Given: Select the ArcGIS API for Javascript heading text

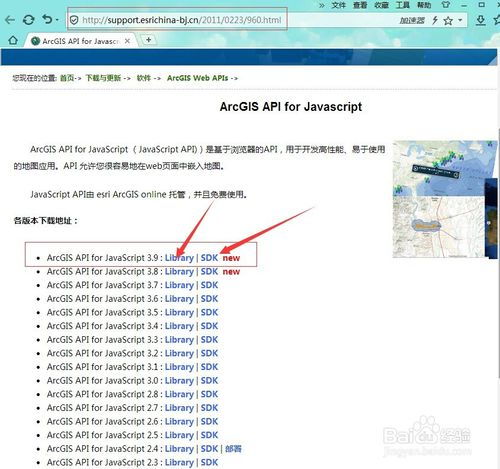Looking at the screenshot, I should pyautogui.click(x=291, y=107).
